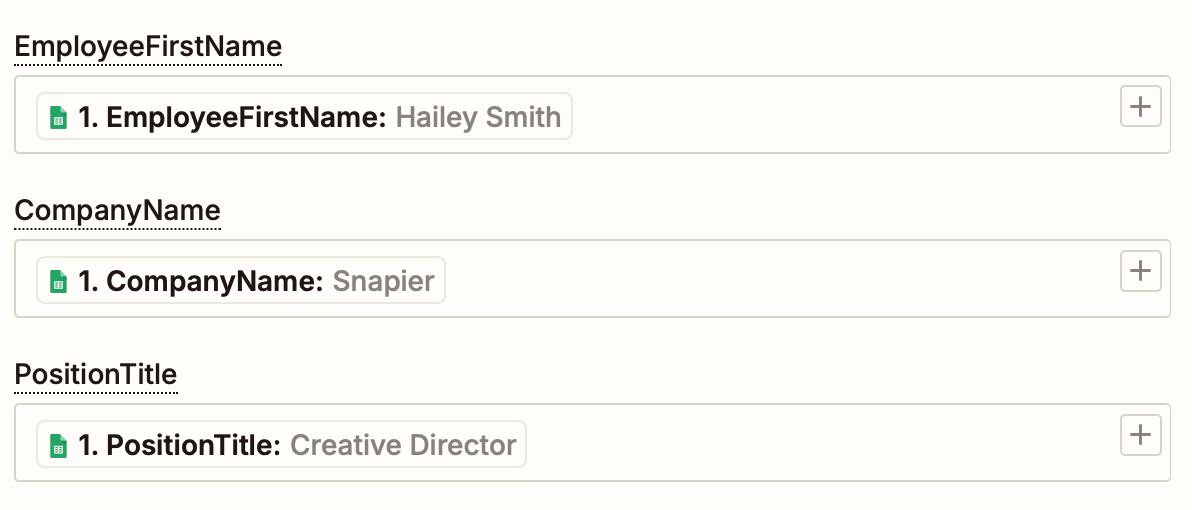Screen dimensions: 1192x510
Task: Click bold '1. PositionTitle:' pill text
Action: point(180,445)
